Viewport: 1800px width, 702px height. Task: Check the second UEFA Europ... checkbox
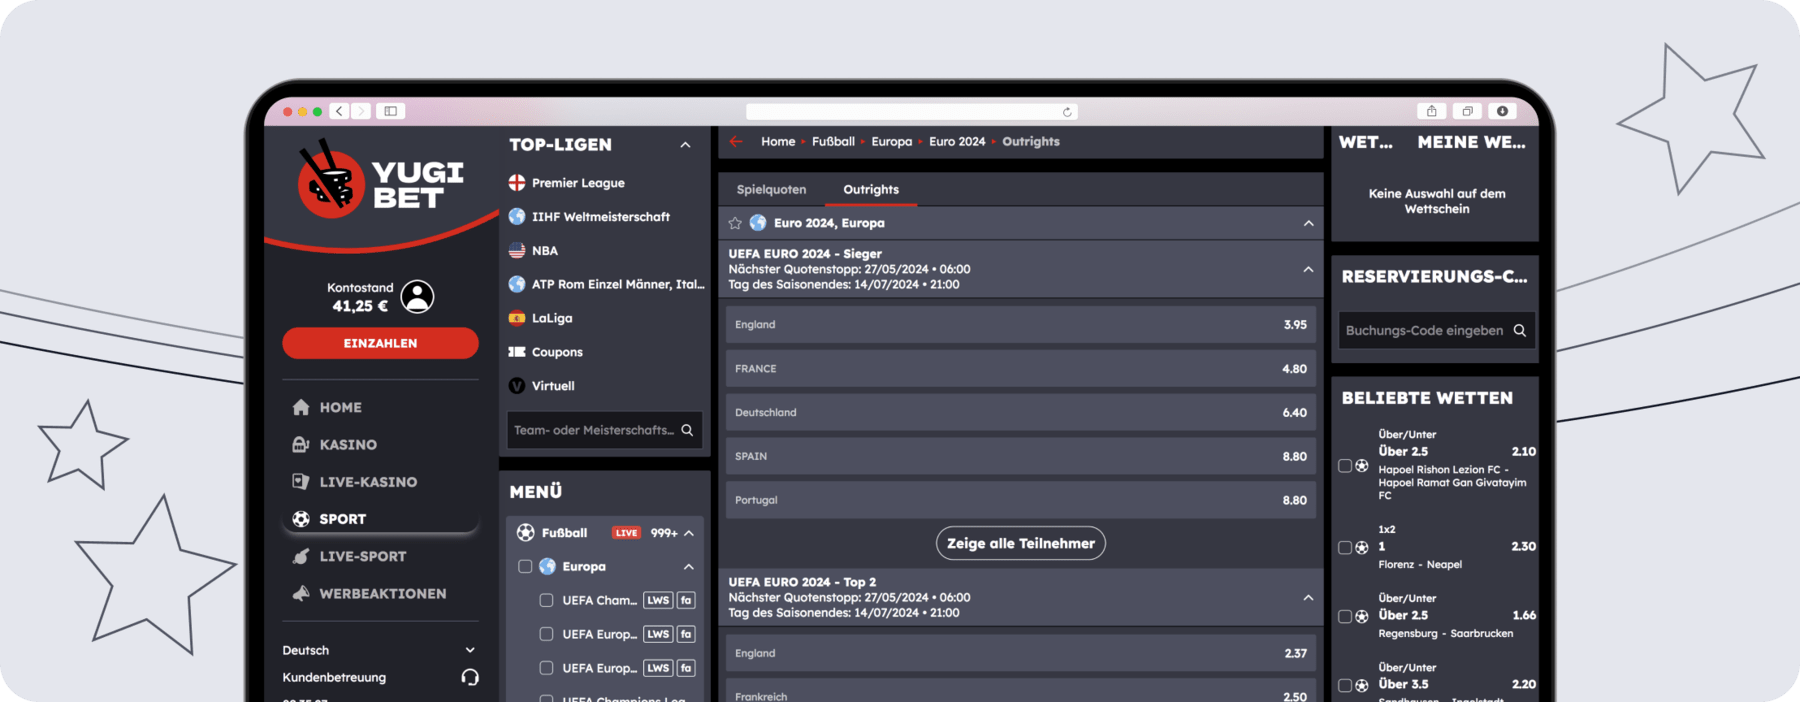546,668
